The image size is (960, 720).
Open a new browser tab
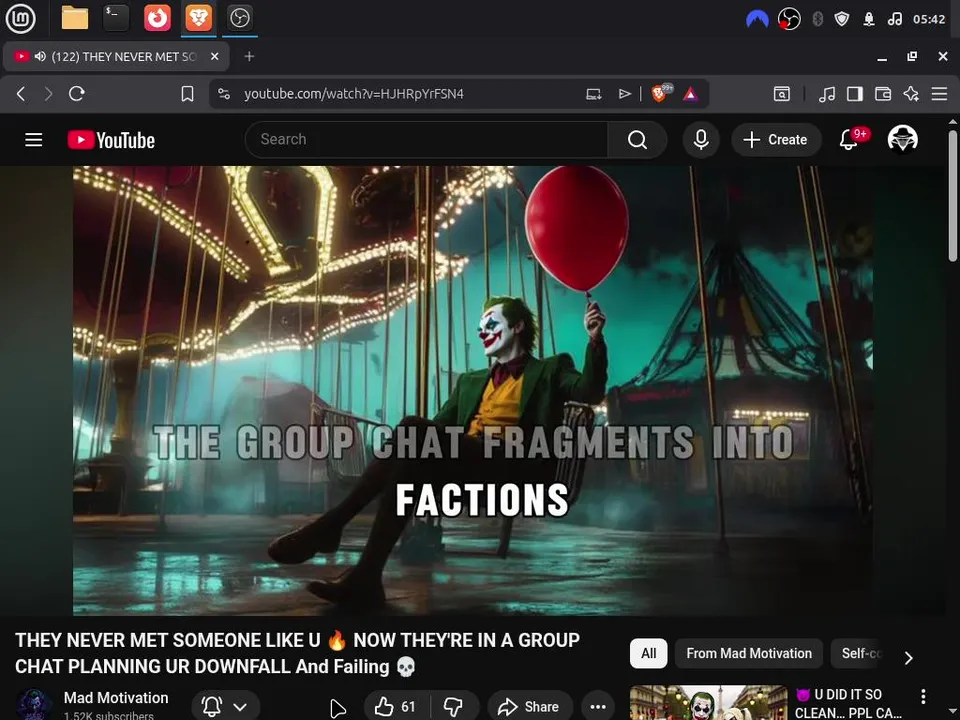pos(249,56)
